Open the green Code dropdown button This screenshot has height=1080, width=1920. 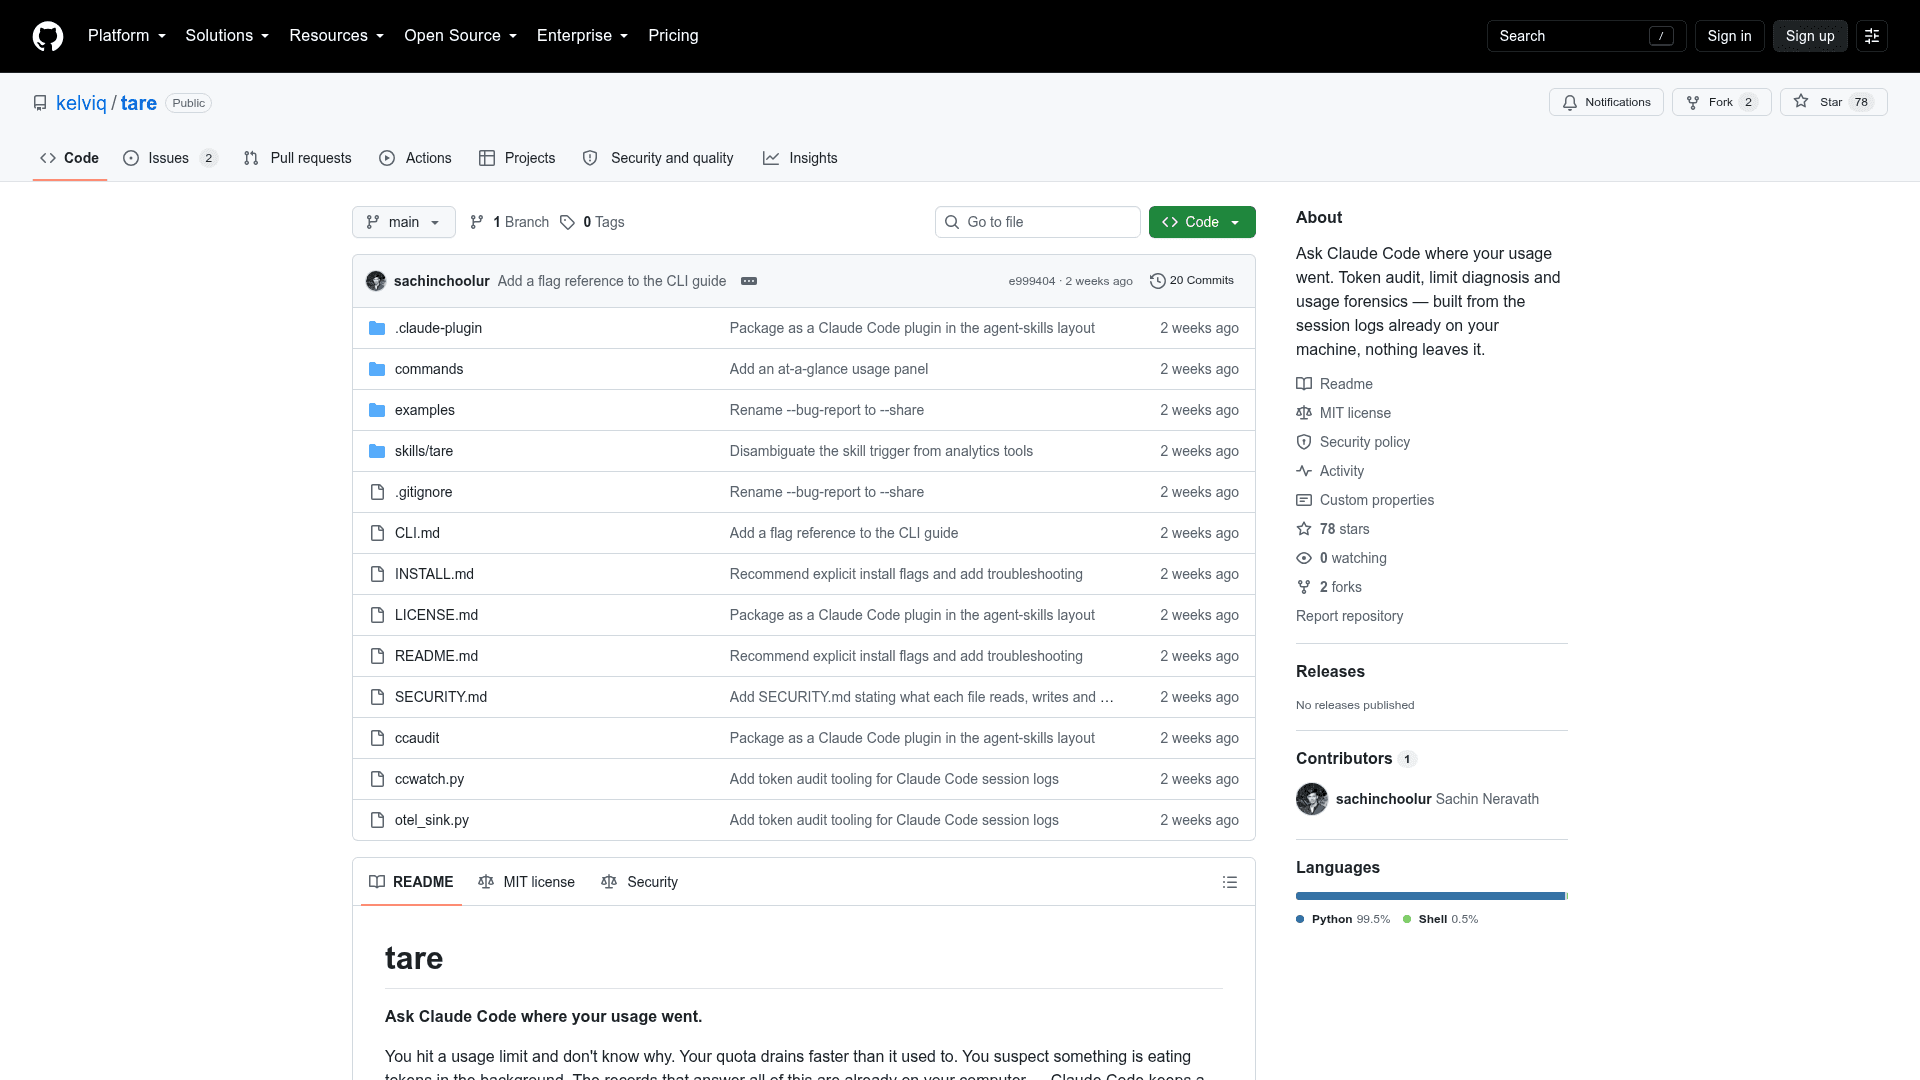pyautogui.click(x=1202, y=222)
